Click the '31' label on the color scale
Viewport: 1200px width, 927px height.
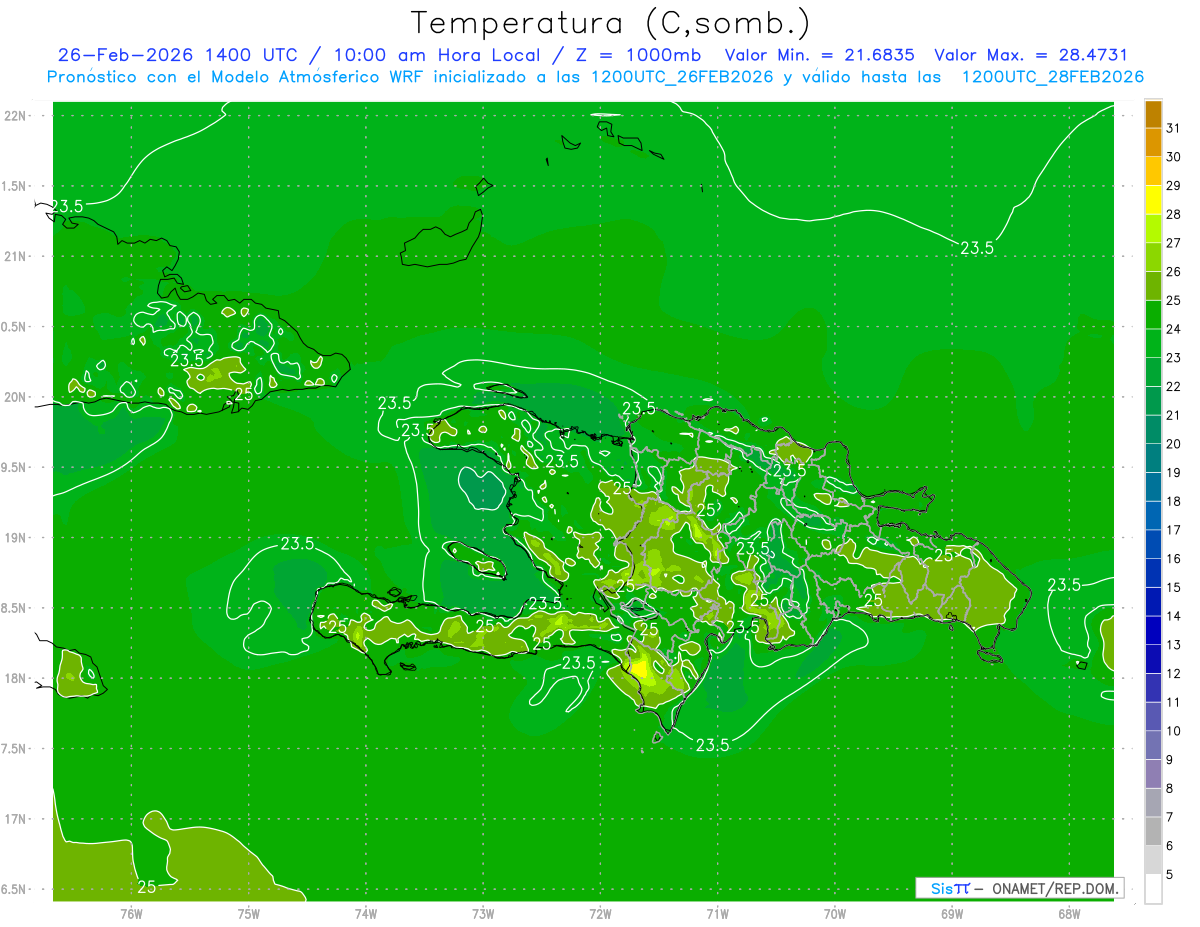pos(1173,128)
